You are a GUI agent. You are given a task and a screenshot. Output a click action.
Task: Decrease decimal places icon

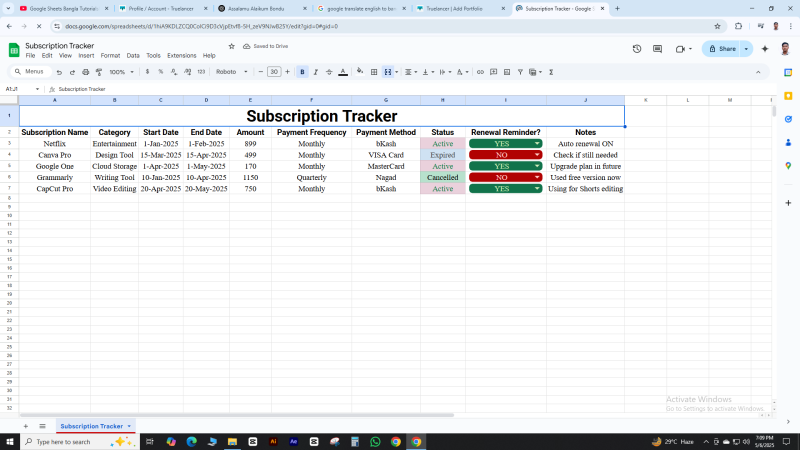tap(174, 72)
